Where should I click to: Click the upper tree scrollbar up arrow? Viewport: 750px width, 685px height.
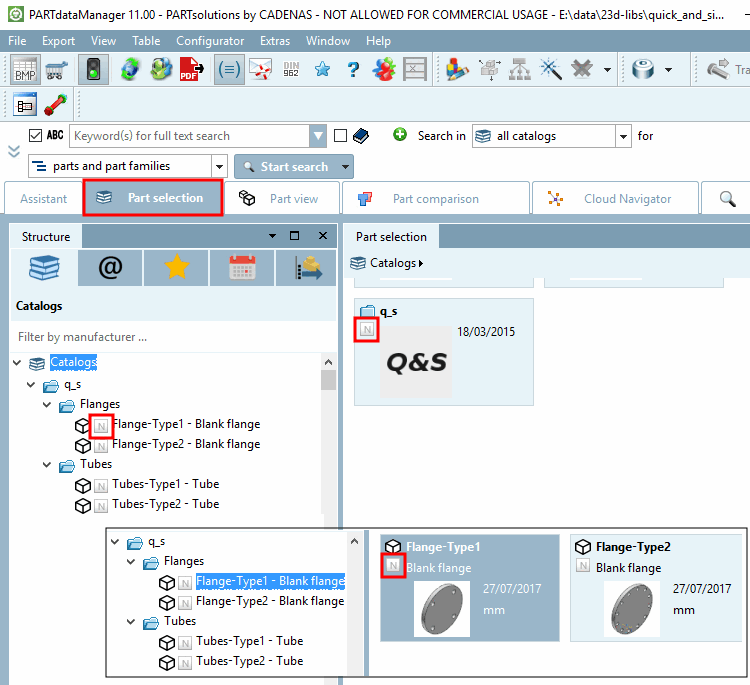[x=328, y=362]
